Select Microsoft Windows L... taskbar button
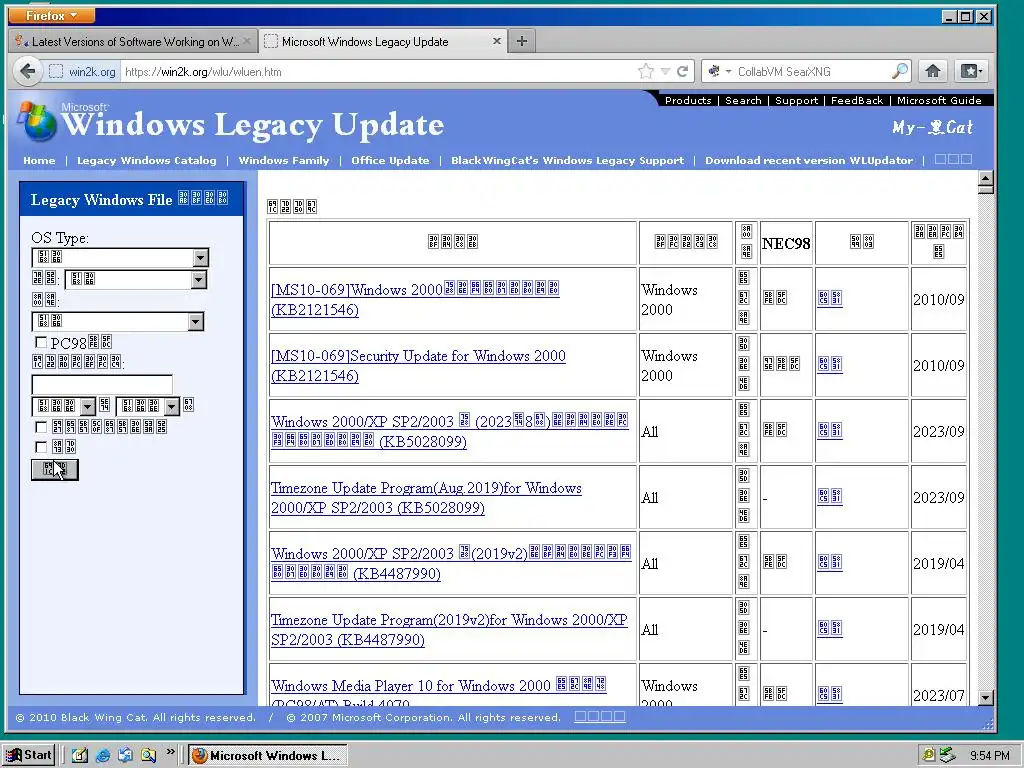Viewport: 1024px width, 768px height. [x=268, y=756]
